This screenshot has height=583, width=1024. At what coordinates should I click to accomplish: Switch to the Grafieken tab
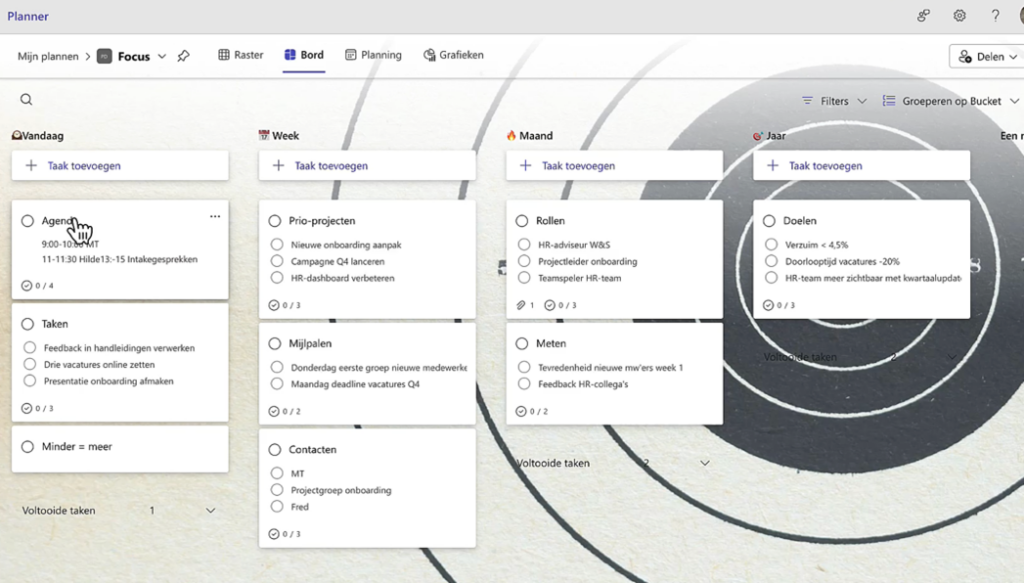click(453, 55)
